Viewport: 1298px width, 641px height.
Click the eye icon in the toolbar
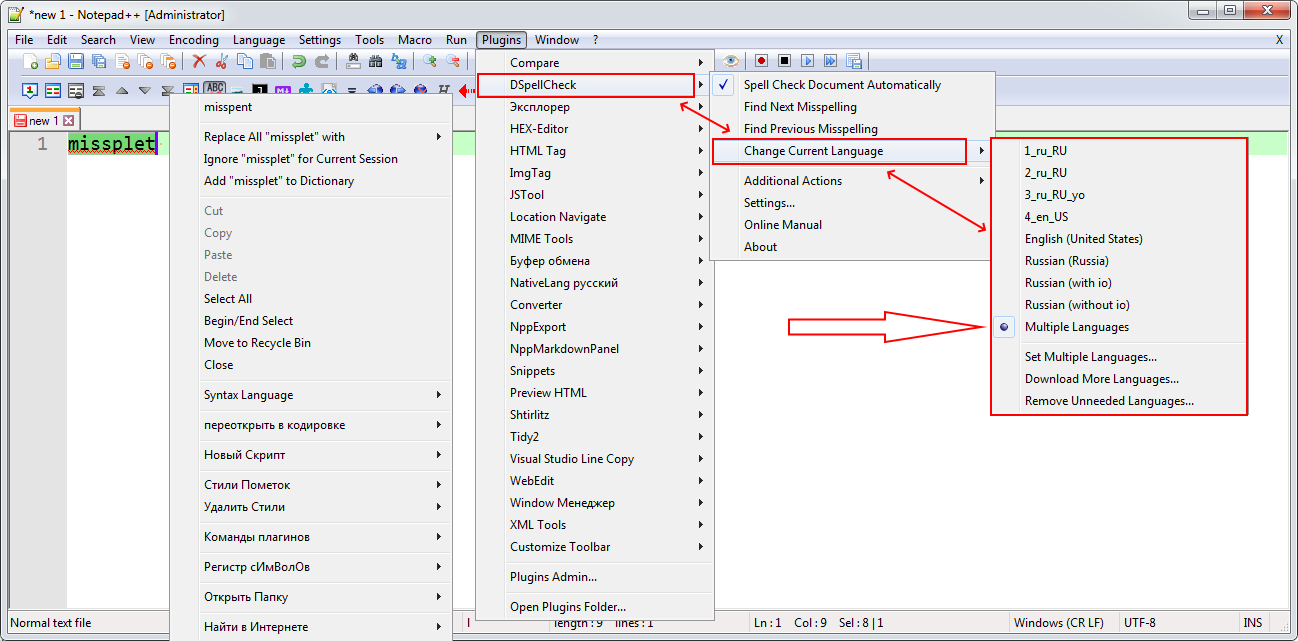click(731, 62)
